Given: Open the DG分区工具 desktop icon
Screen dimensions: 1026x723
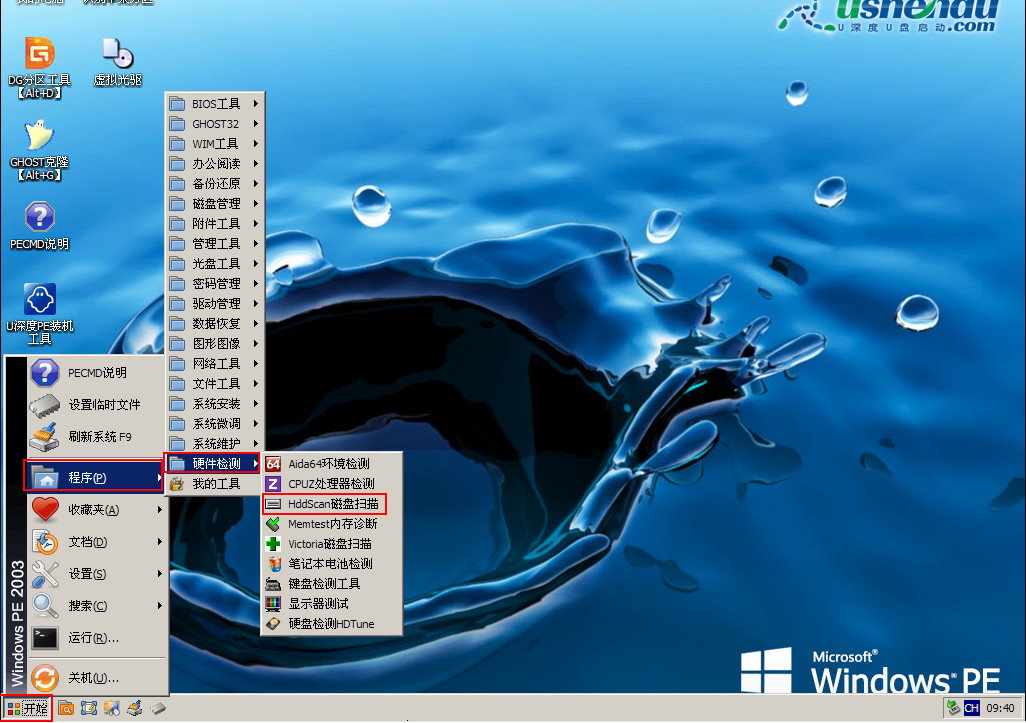Looking at the screenshot, I should pyautogui.click(x=39, y=67).
